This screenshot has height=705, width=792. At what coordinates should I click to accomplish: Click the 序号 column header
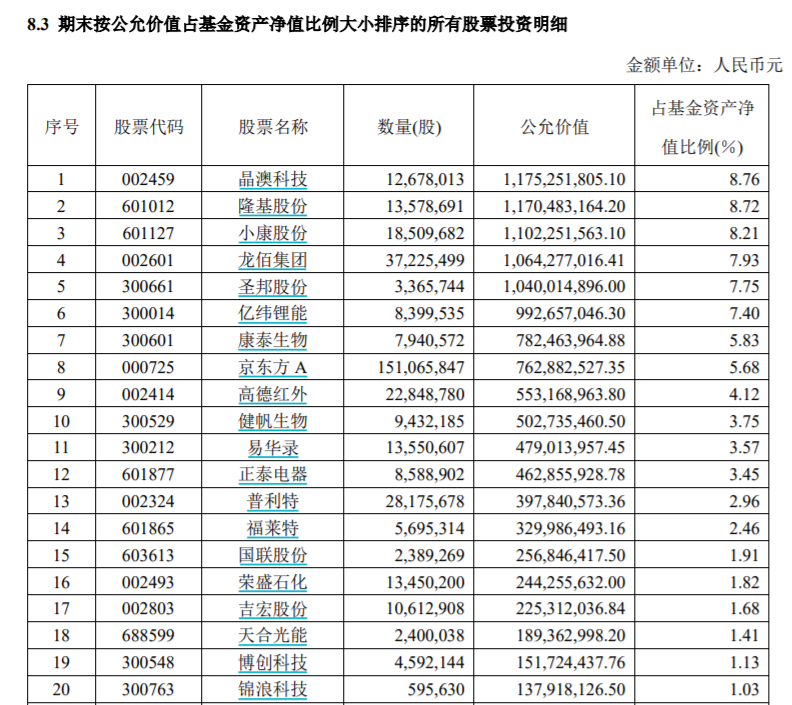pos(62,127)
